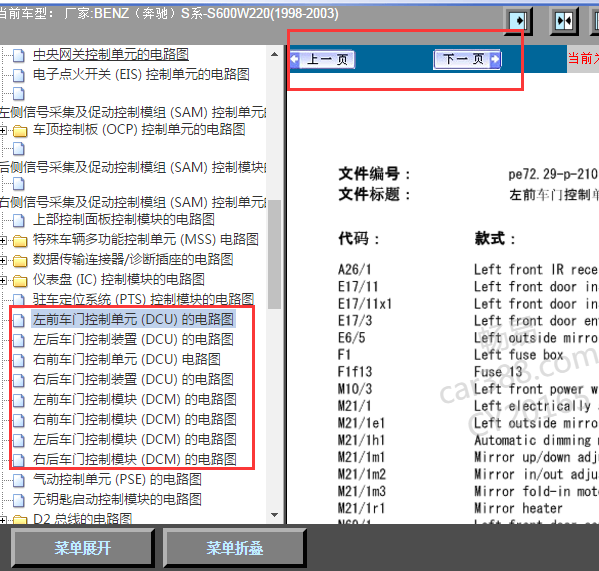The height and width of the screenshot is (571, 599).
Task: Click the tree panel scrollbar thumb
Action: (x=274, y=254)
